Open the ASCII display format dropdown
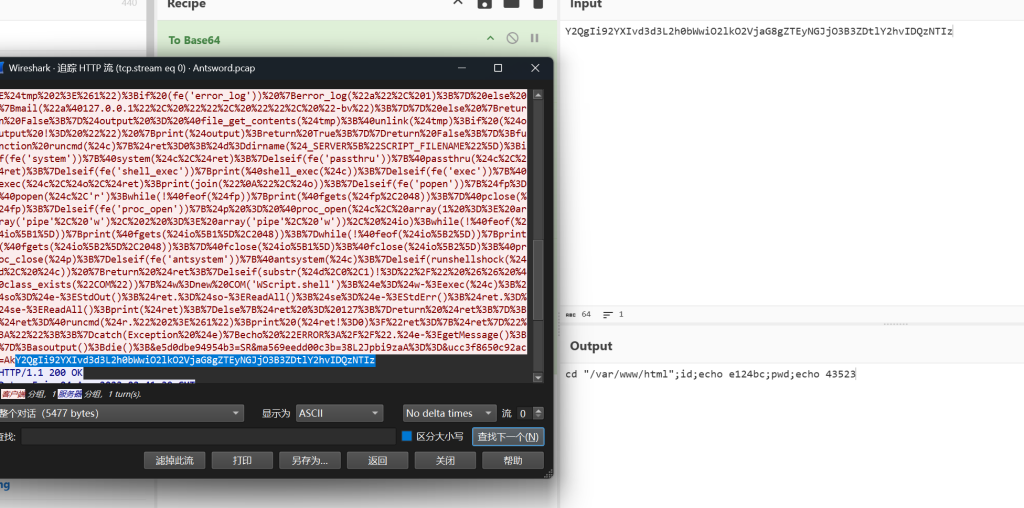This screenshot has width=1024, height=508. coord(340,413)
